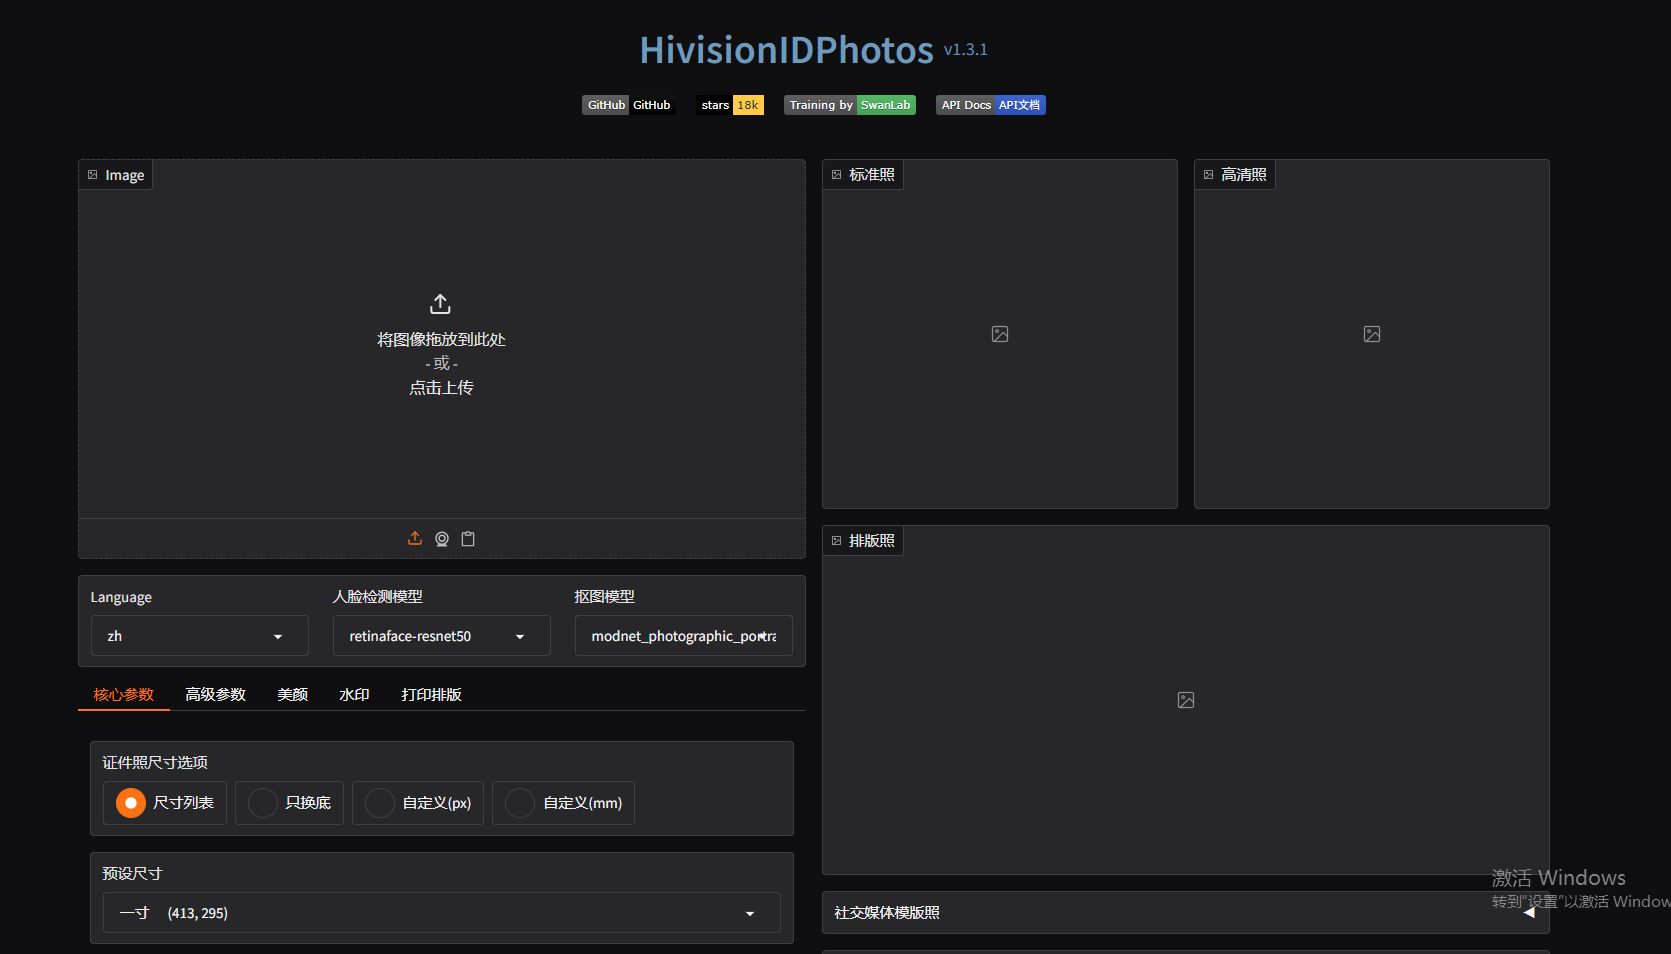This screenshot has width=1671, height=954.
Task: Click the 点击上传 text to upload image
Action: tap(441, 388)
